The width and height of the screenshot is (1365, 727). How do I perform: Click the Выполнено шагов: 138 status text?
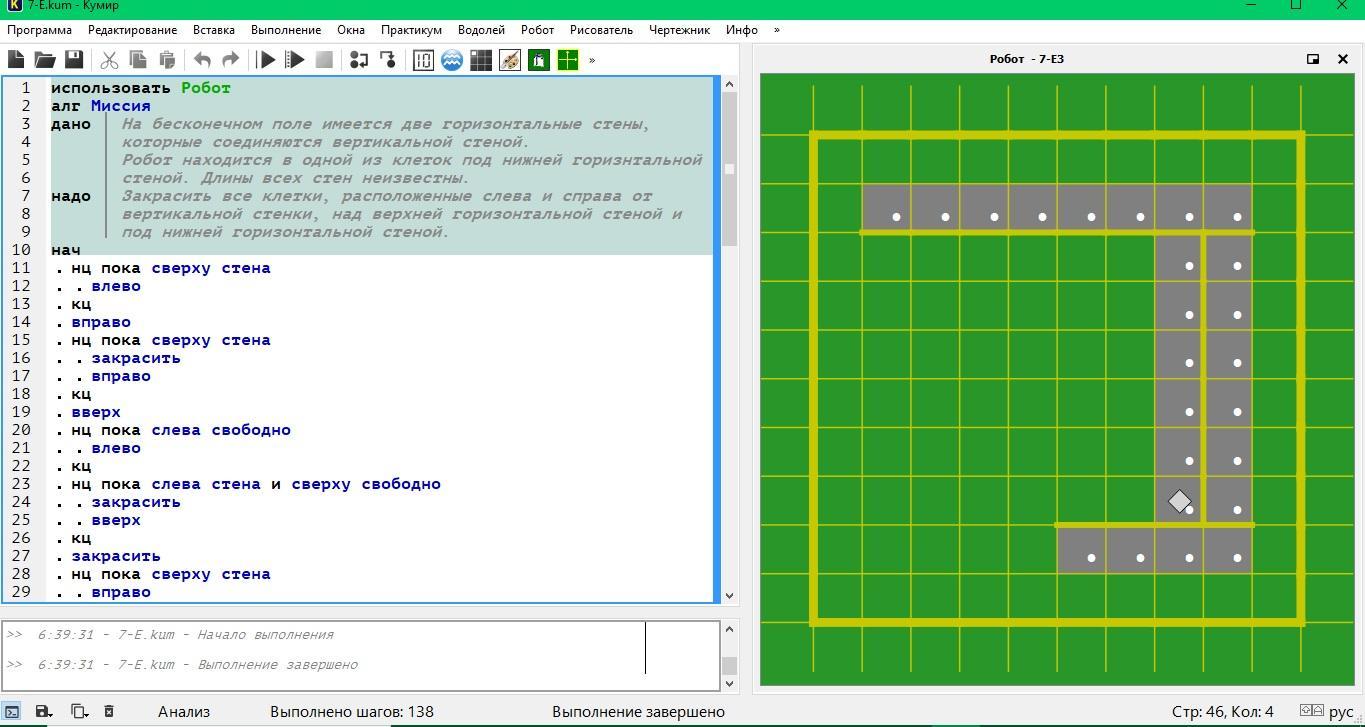point(352,712)
